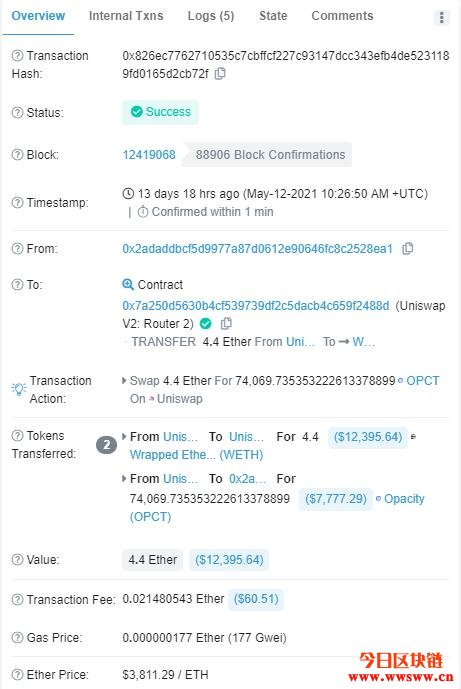Open the sender address 0x2adaddbcf5d9977a... link
461x689 pixels.
click(258, 249)
